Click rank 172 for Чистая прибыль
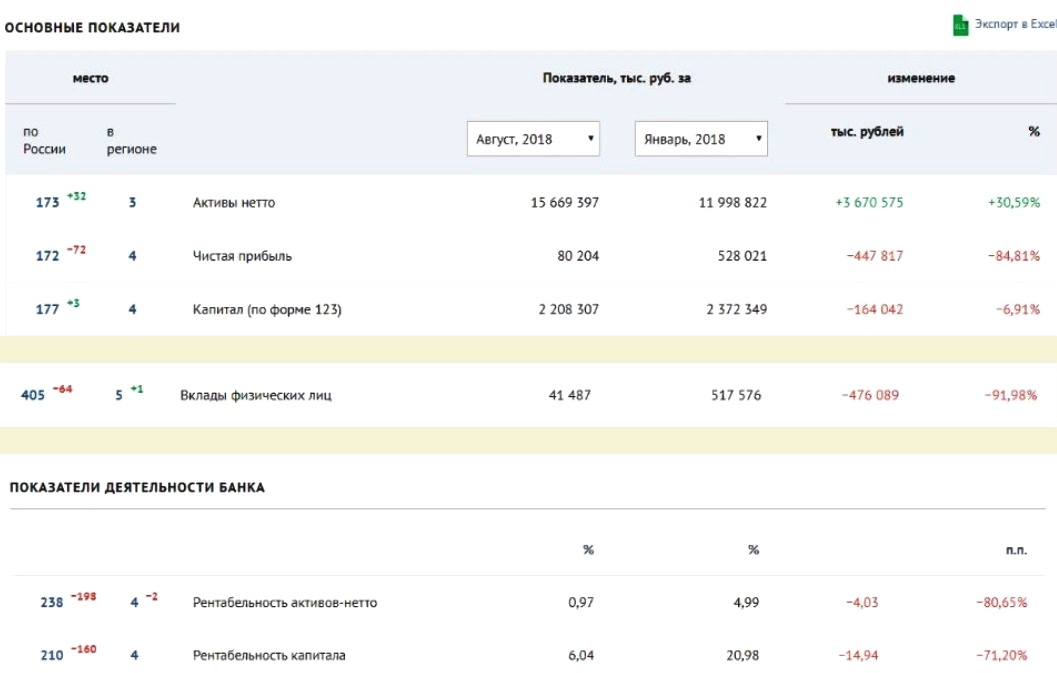 47,256
